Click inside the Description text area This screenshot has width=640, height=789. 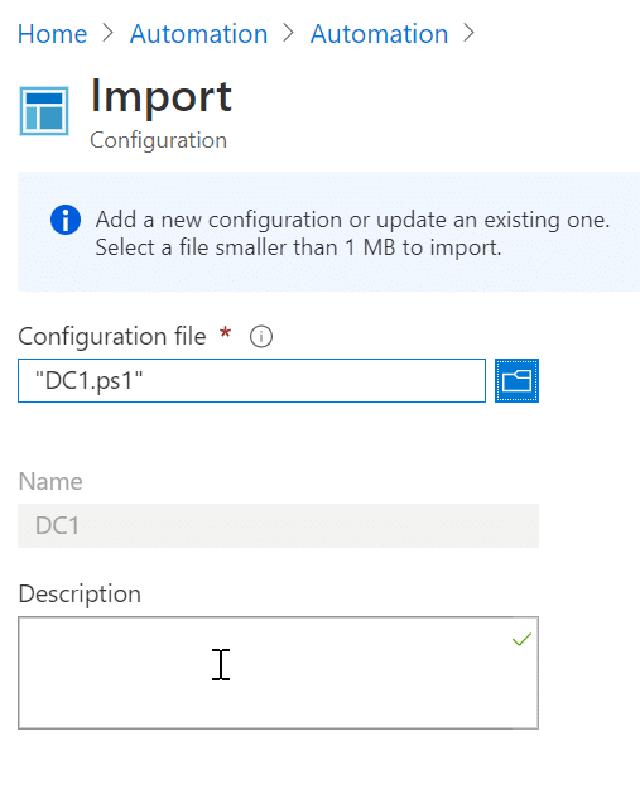pos(278,672)
